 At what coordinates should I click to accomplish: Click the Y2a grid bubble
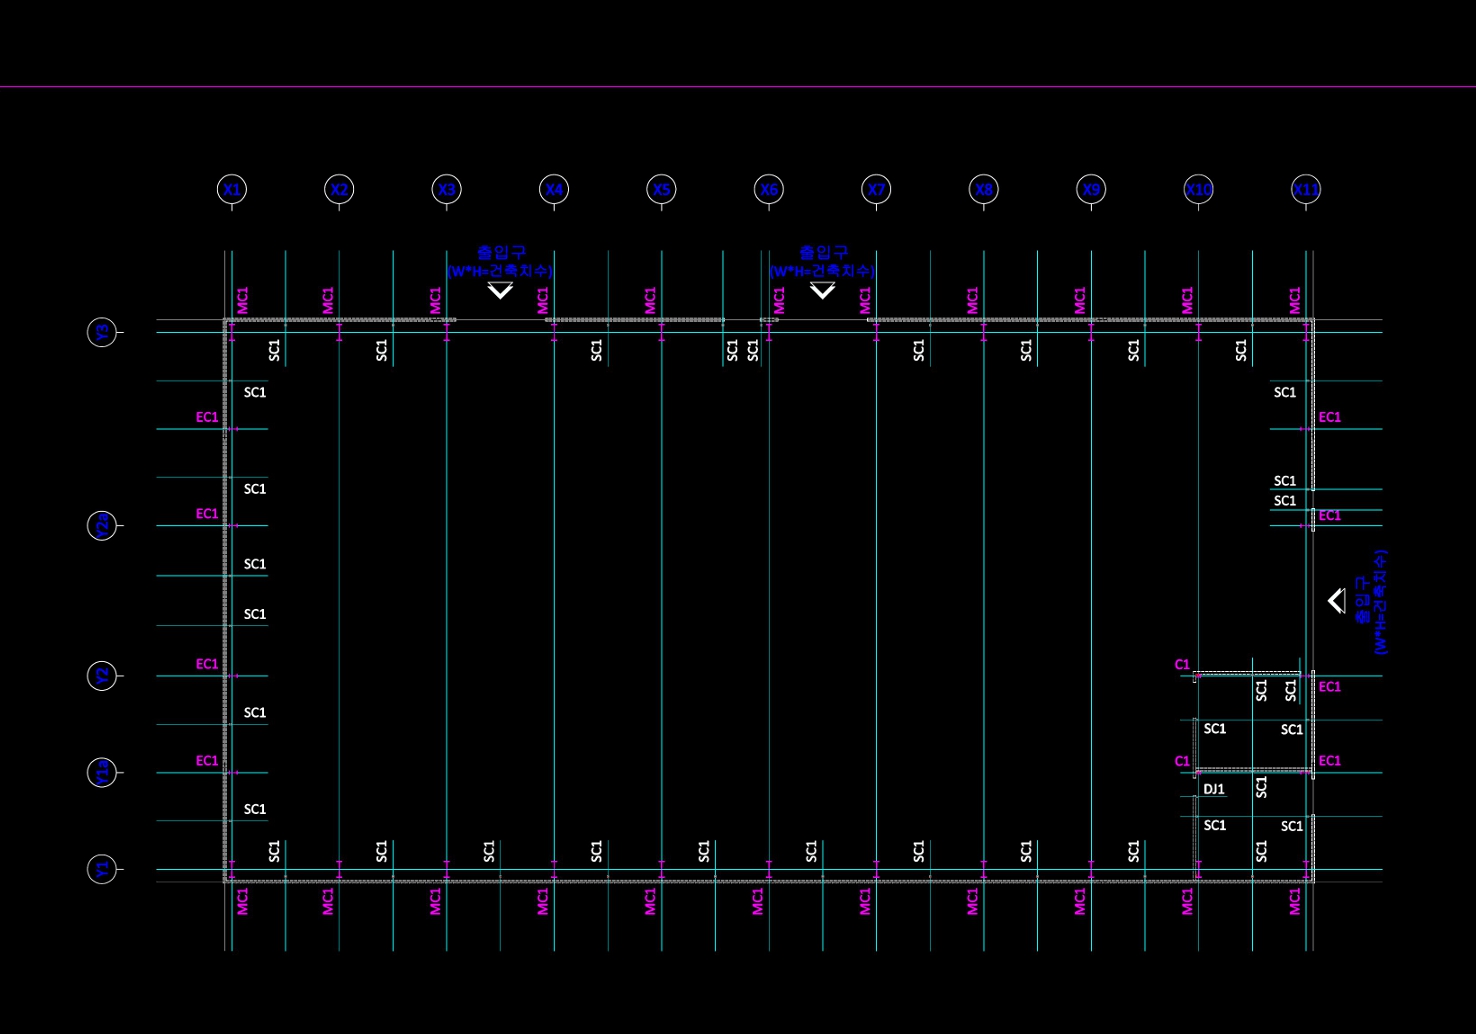(102, 525)
